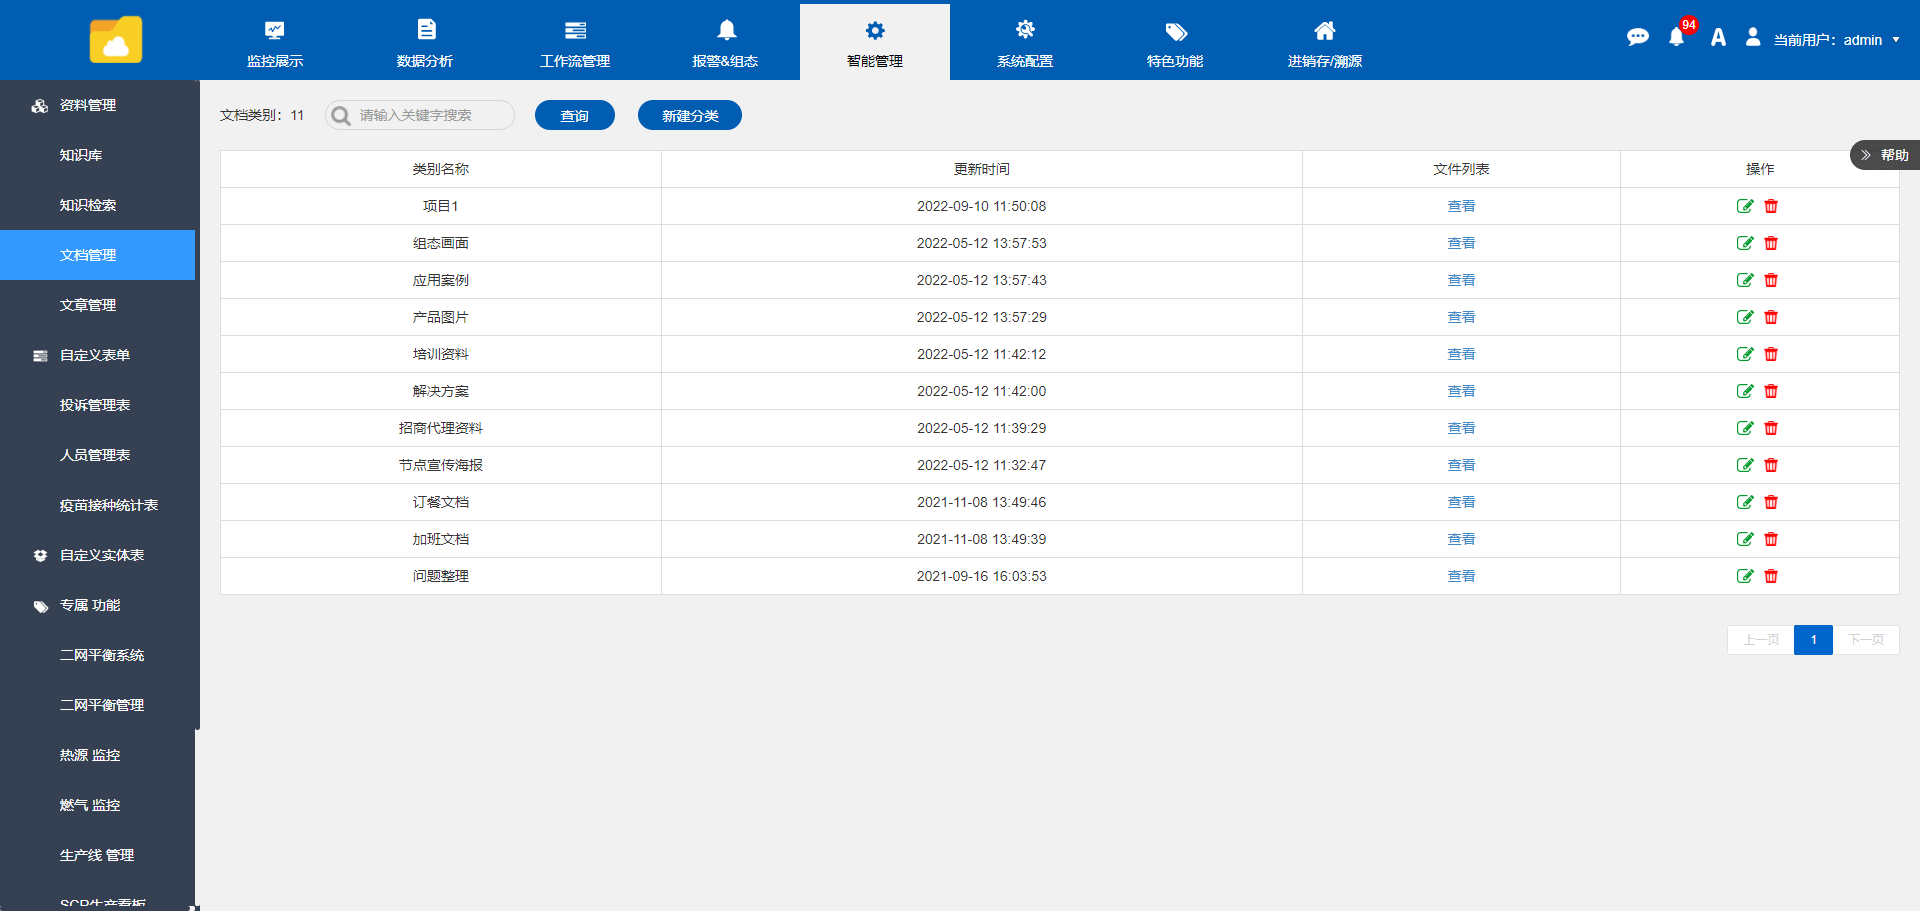Focus the keyword search input
The image size is (1920, 911).
420,115
